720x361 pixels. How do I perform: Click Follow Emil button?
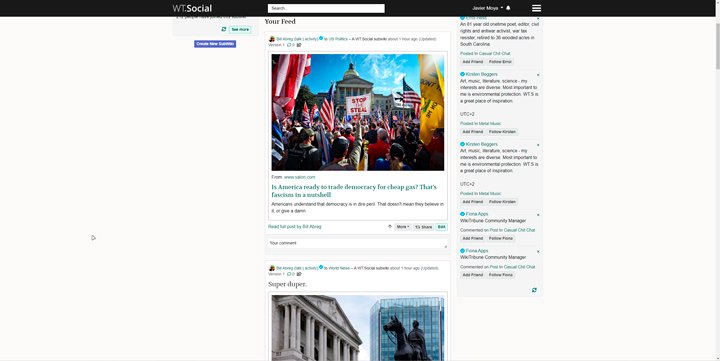tap(500, 62)
